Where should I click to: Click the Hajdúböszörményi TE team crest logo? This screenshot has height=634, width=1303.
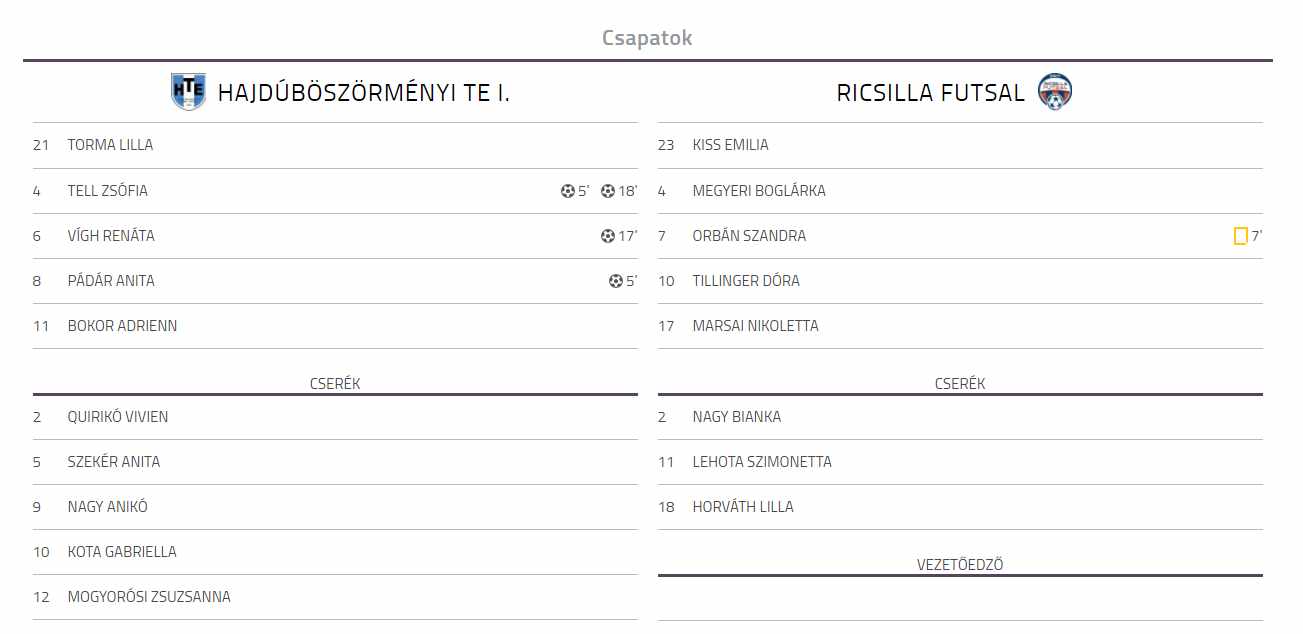point(188,92)
